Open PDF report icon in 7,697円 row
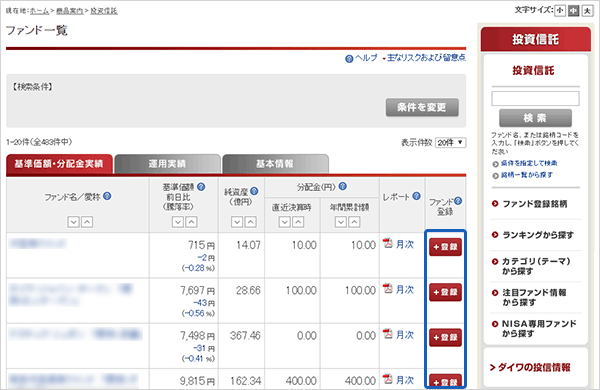The image size is (600, 390). (x=388, y=289)
